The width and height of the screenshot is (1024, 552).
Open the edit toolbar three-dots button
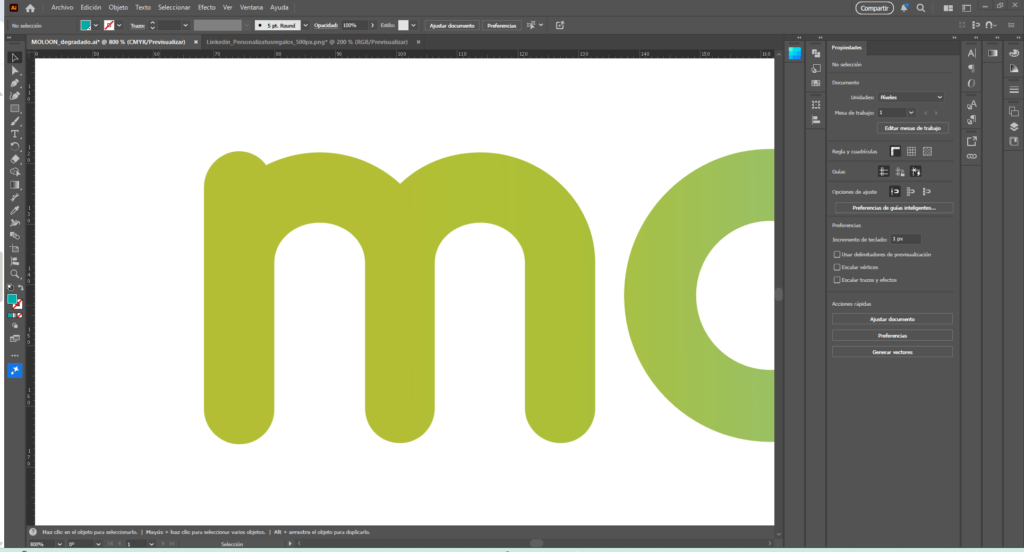(x=14, y=356)
